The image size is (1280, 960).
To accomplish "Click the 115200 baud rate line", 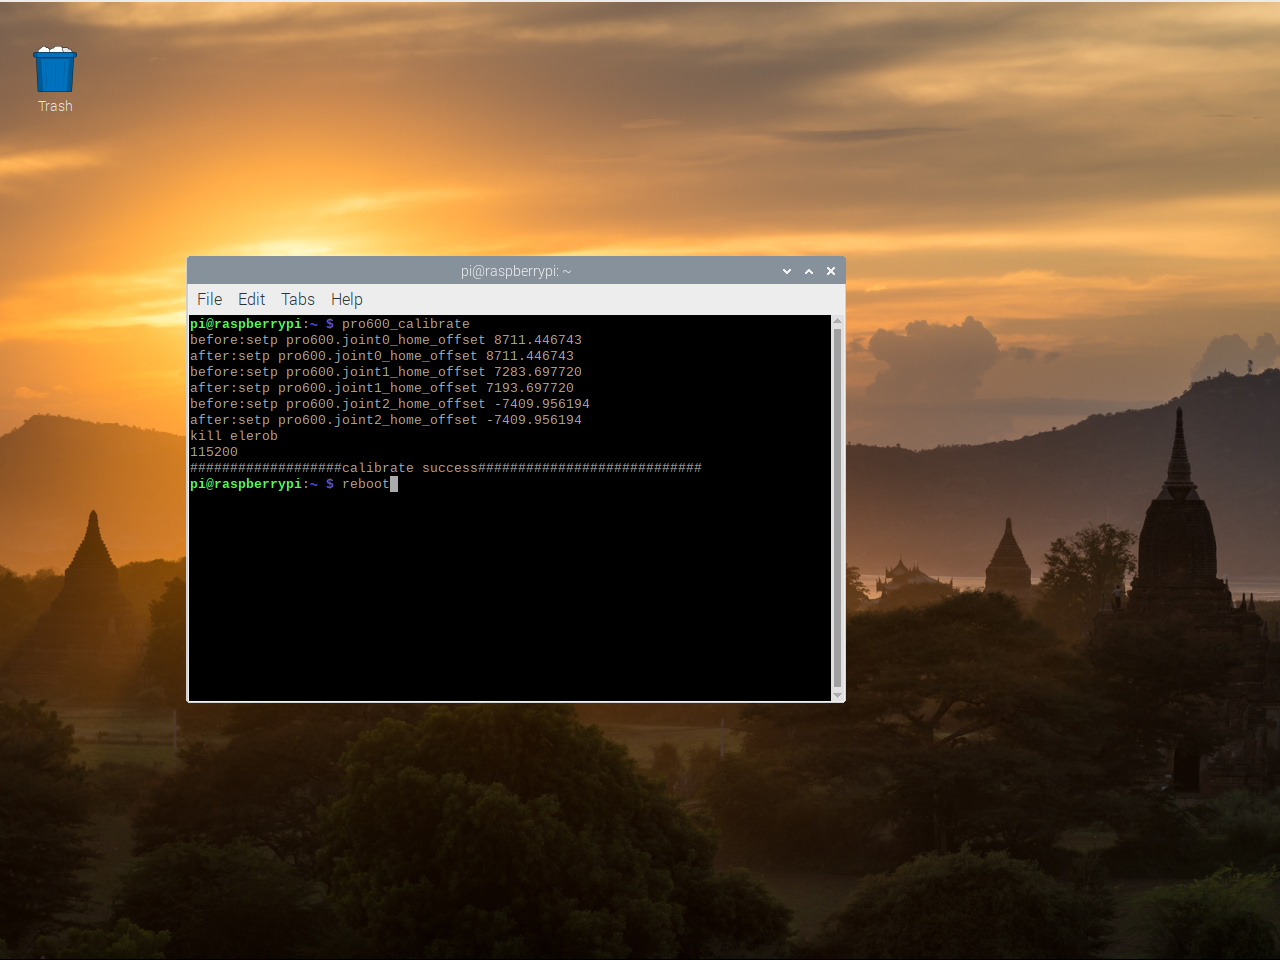I will coord(213,451).
